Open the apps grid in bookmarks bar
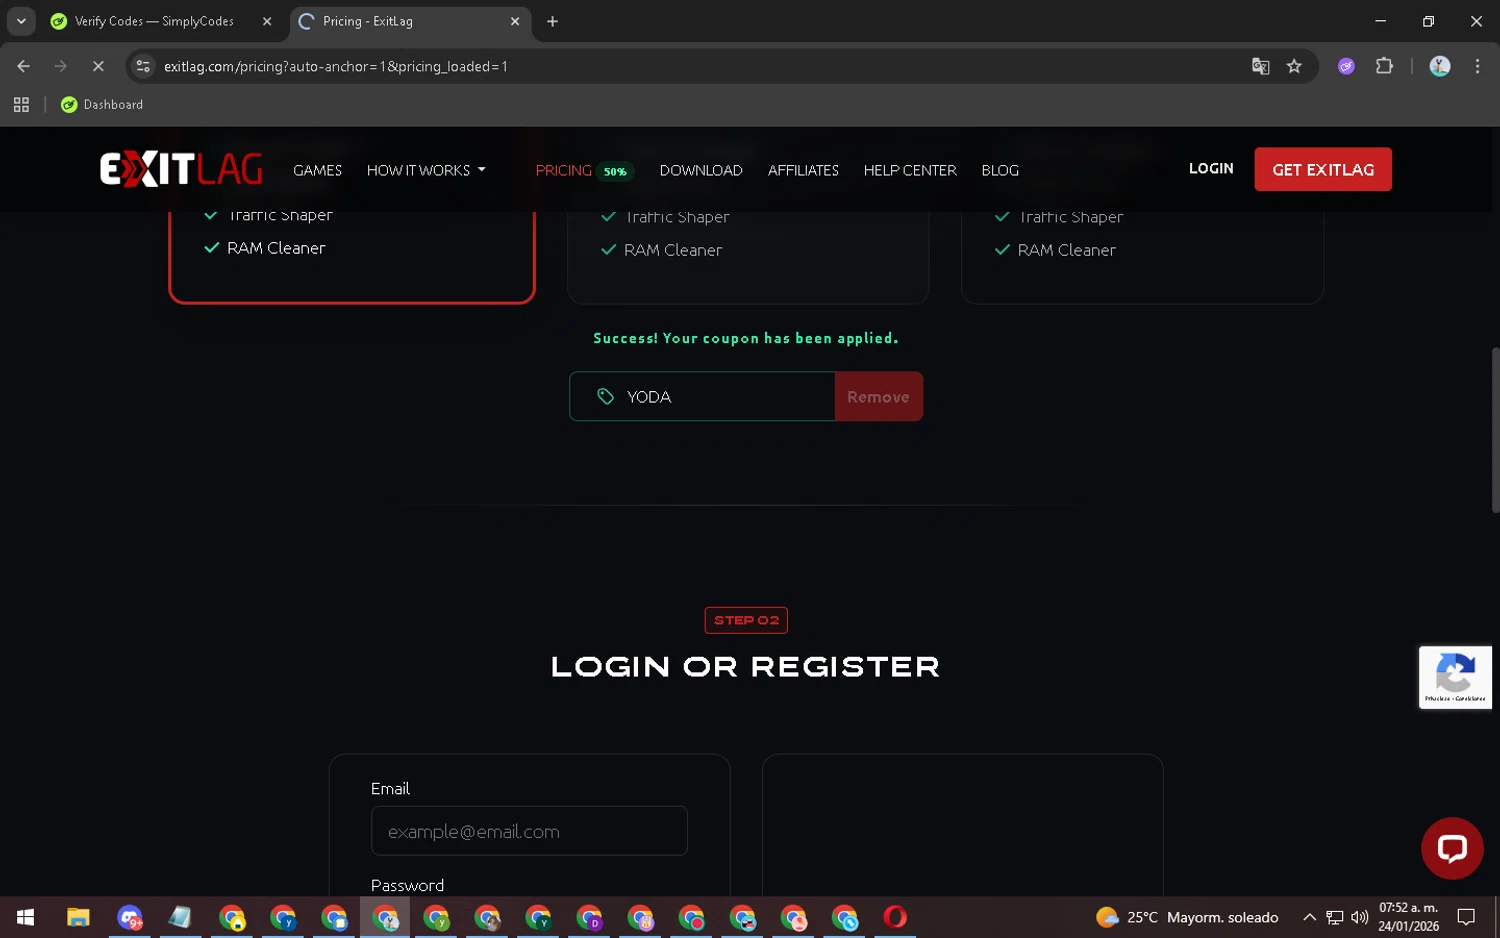Screen dimensions: 1500x938 (x=21, y=104)
